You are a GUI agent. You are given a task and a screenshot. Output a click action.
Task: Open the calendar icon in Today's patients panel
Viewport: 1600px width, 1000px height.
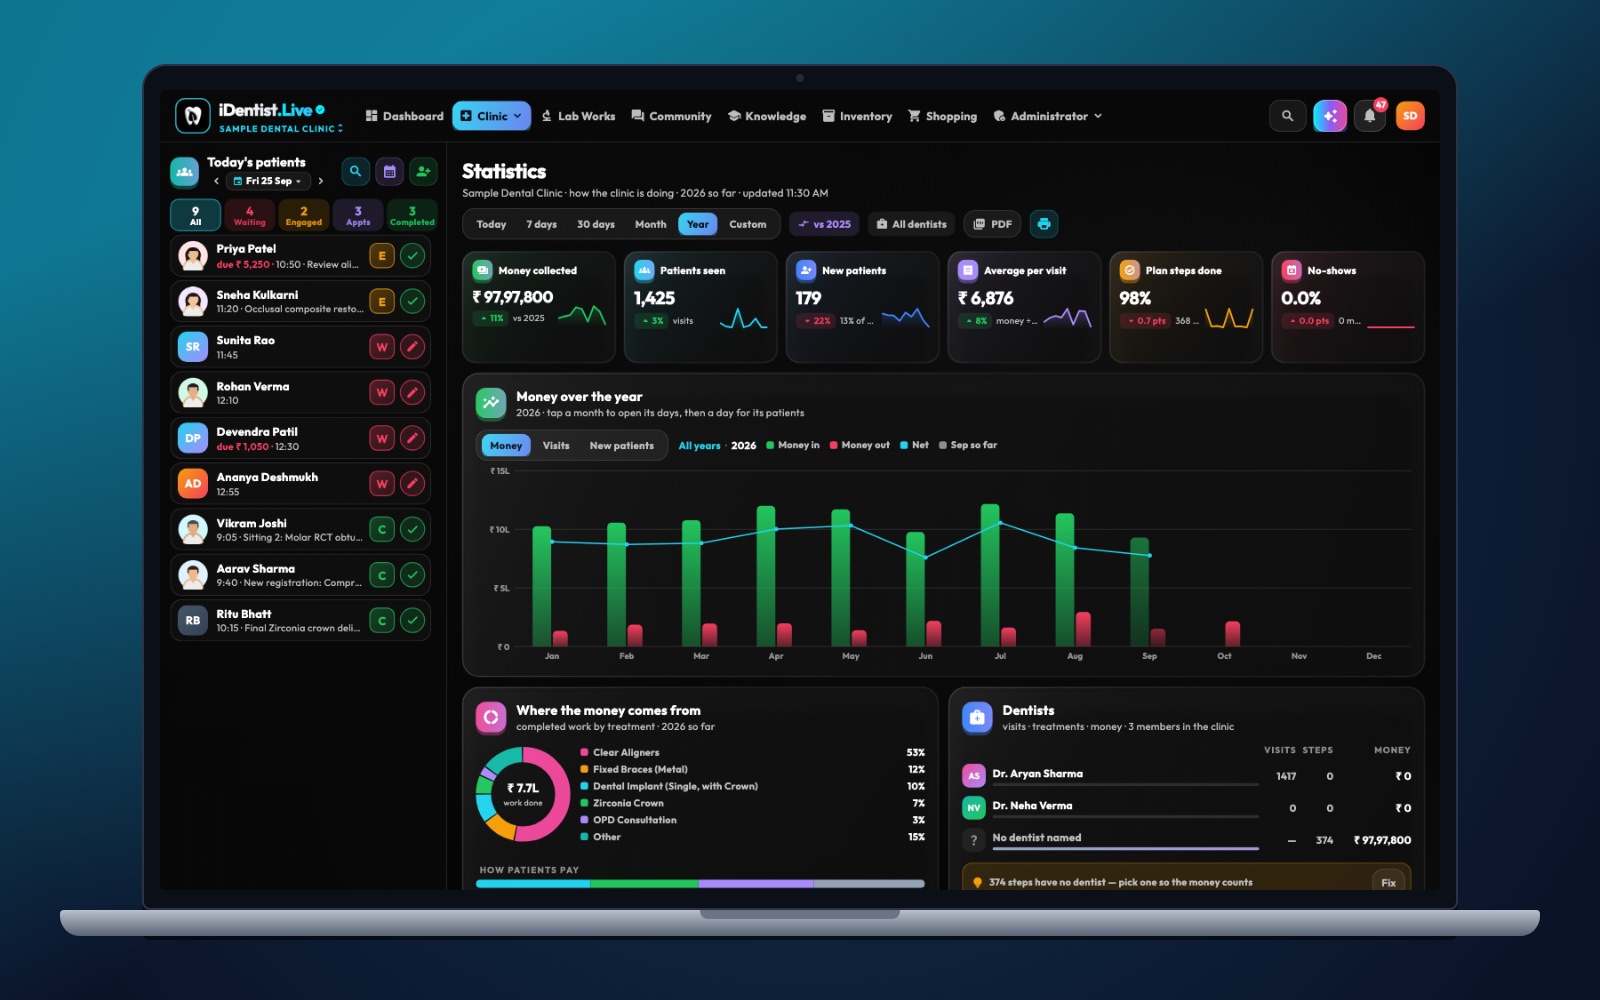390,172
